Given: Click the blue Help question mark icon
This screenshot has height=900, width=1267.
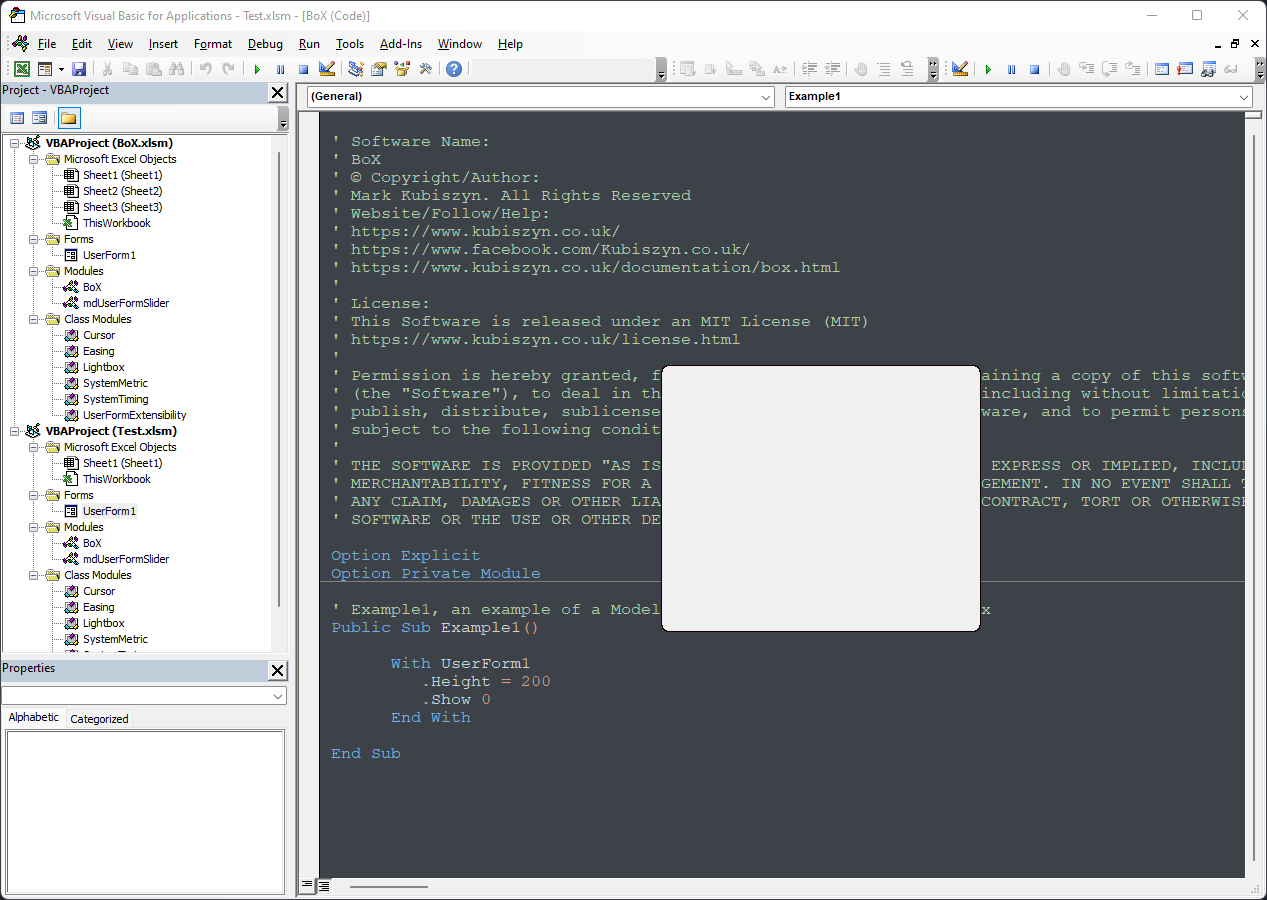Looking at the screenshot, I should [454, 69].
